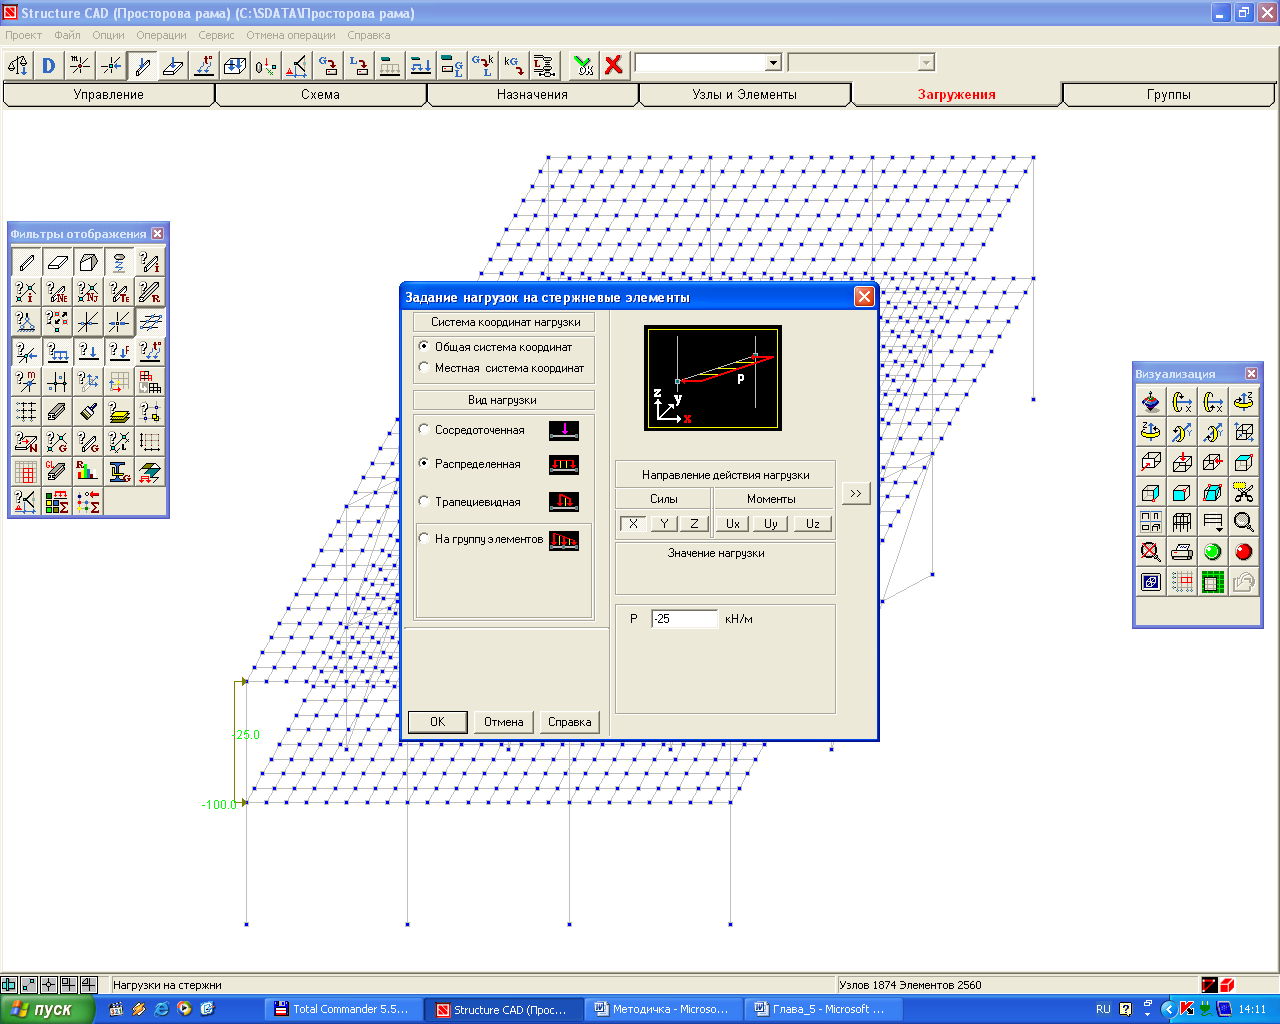Click the magnifier zoom icon in Визуализация
Viewport: 1280px width, 1024px height.
pyautogui.click(x=1243, y=522)
